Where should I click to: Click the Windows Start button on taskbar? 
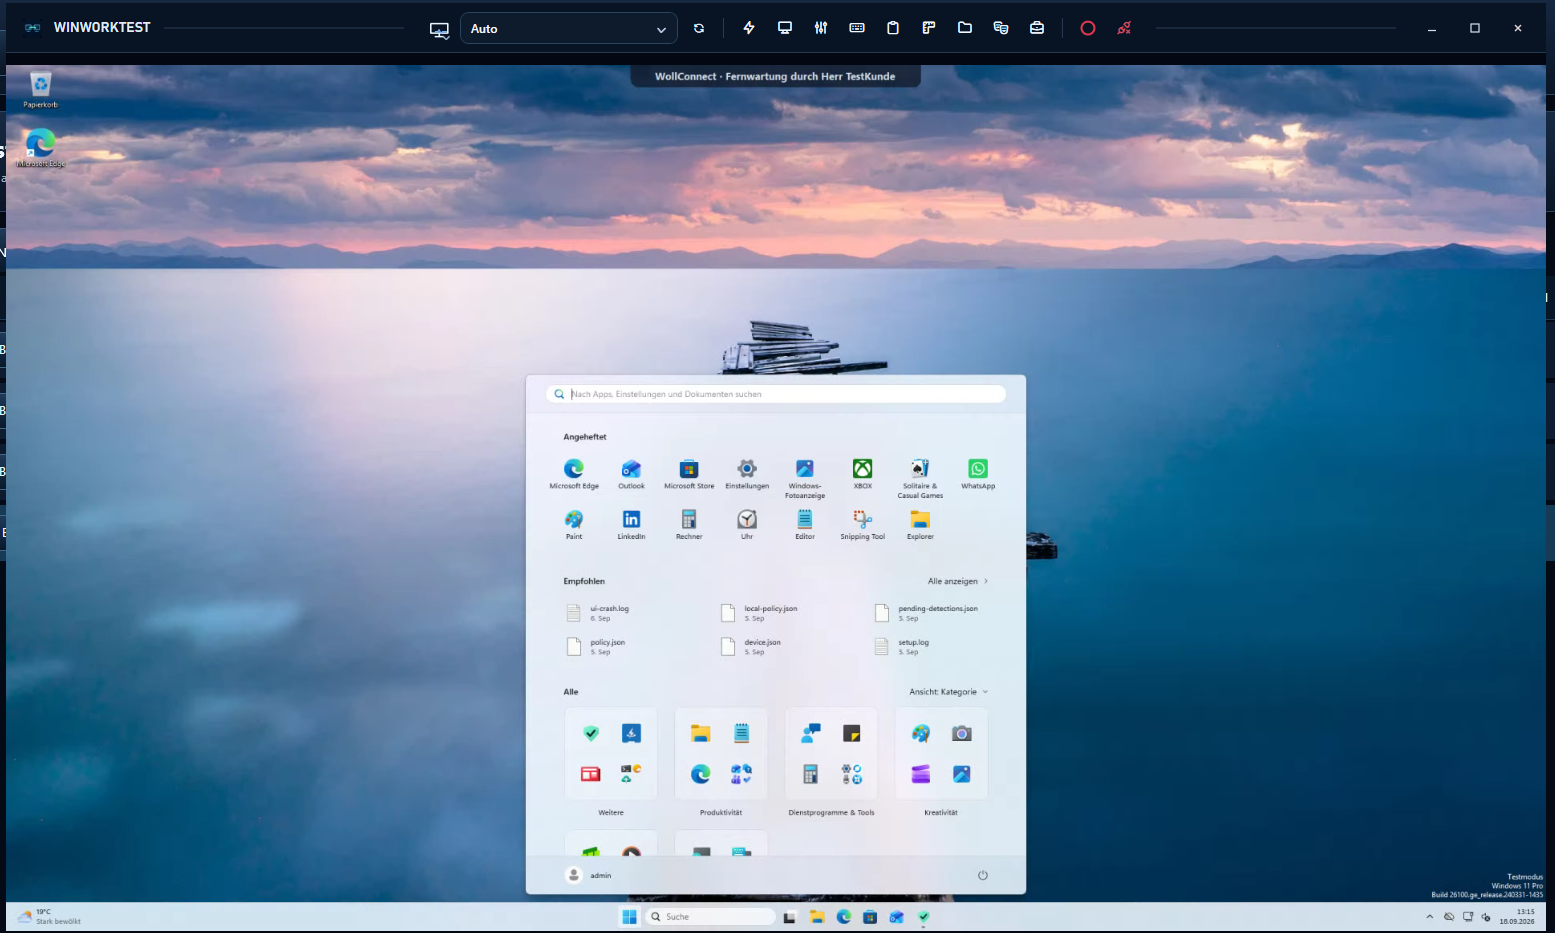tap(629, 917)
